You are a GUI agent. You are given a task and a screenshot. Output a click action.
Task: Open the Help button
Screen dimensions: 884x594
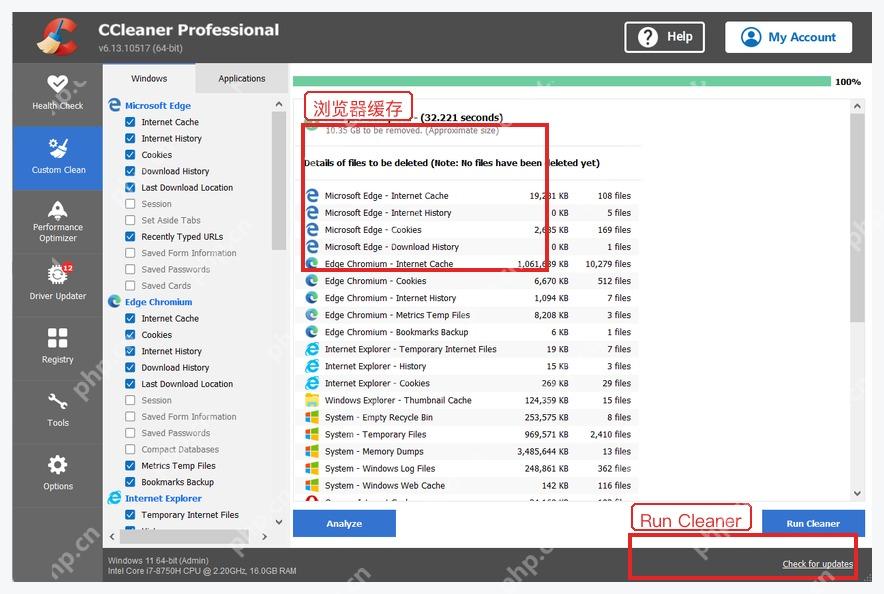[x=665, y=37]
